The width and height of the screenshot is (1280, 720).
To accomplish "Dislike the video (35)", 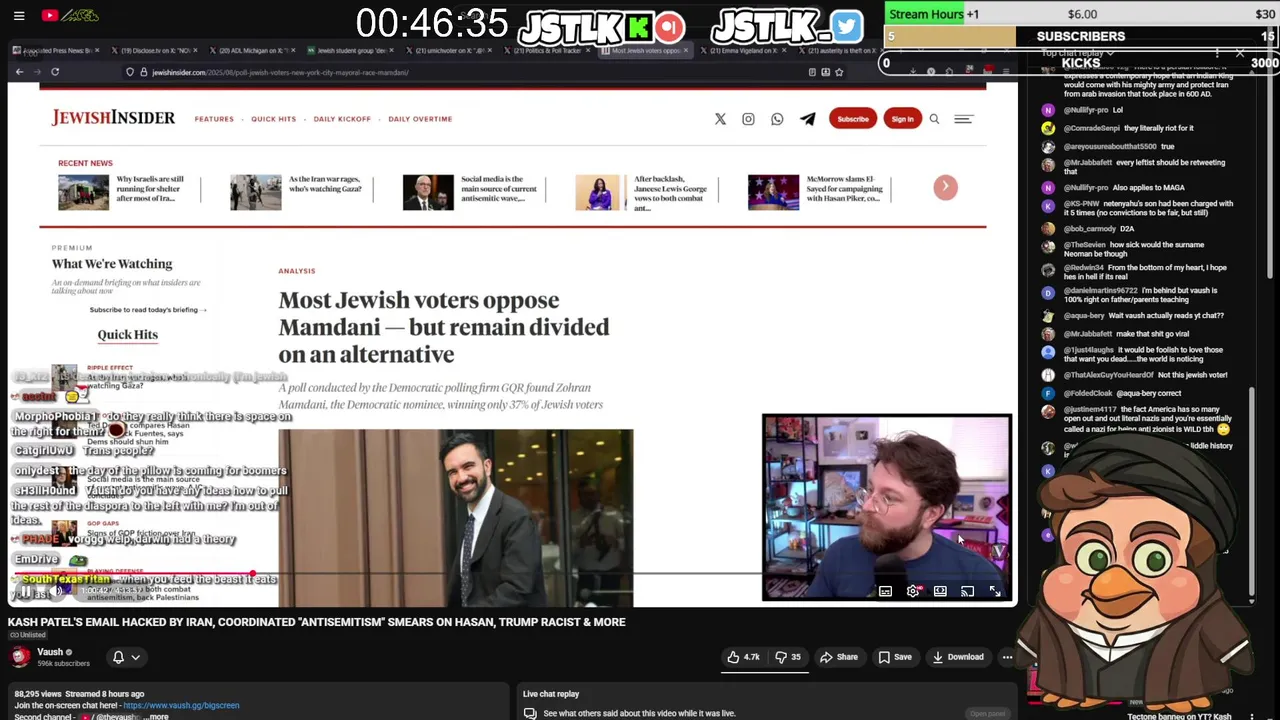I will [x=788, y=657].
